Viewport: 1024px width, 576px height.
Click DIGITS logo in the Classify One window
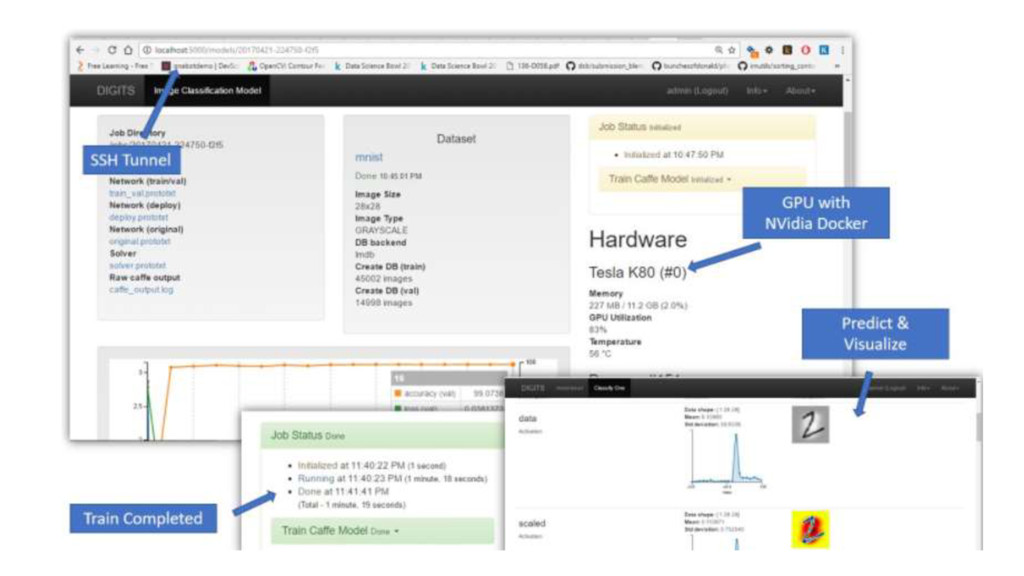click(x=533, y=388)
